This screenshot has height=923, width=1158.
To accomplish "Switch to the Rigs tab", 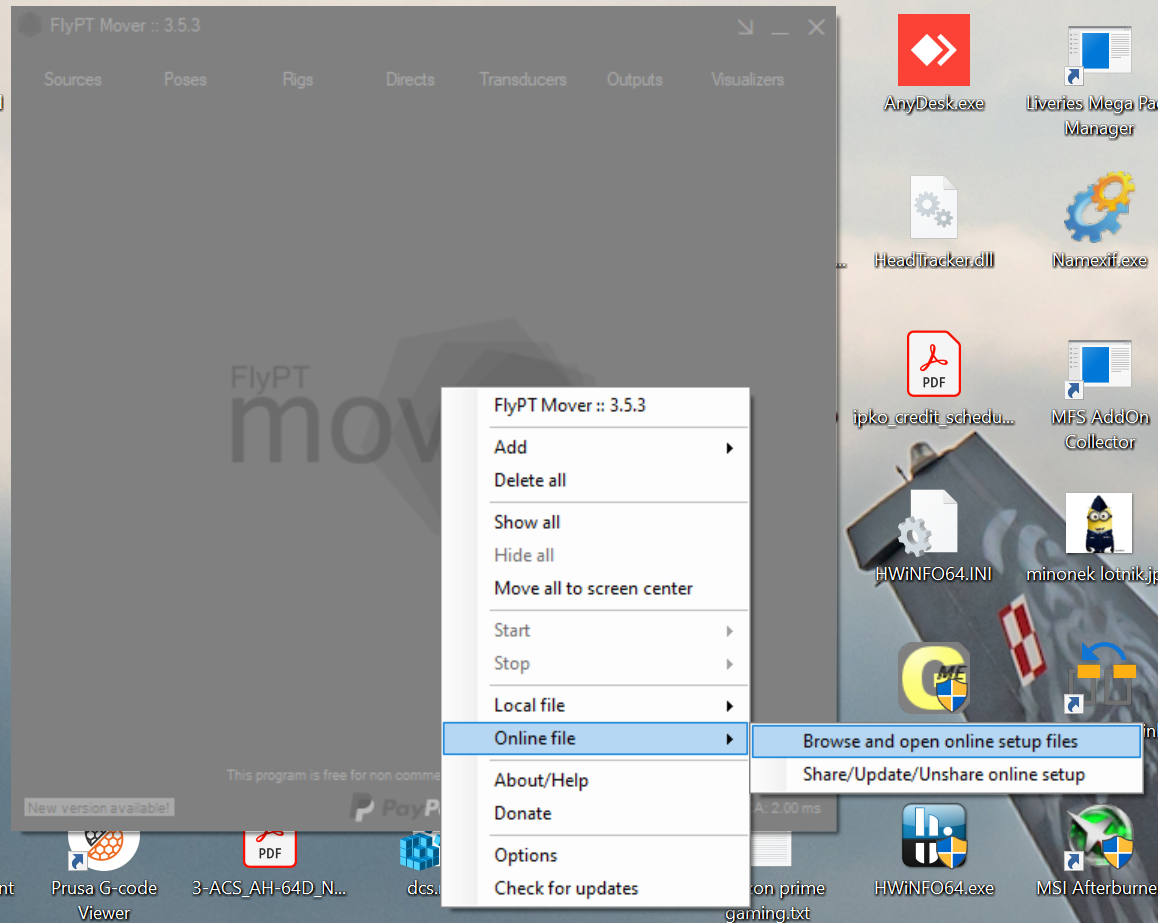I will tap(297, 79).
